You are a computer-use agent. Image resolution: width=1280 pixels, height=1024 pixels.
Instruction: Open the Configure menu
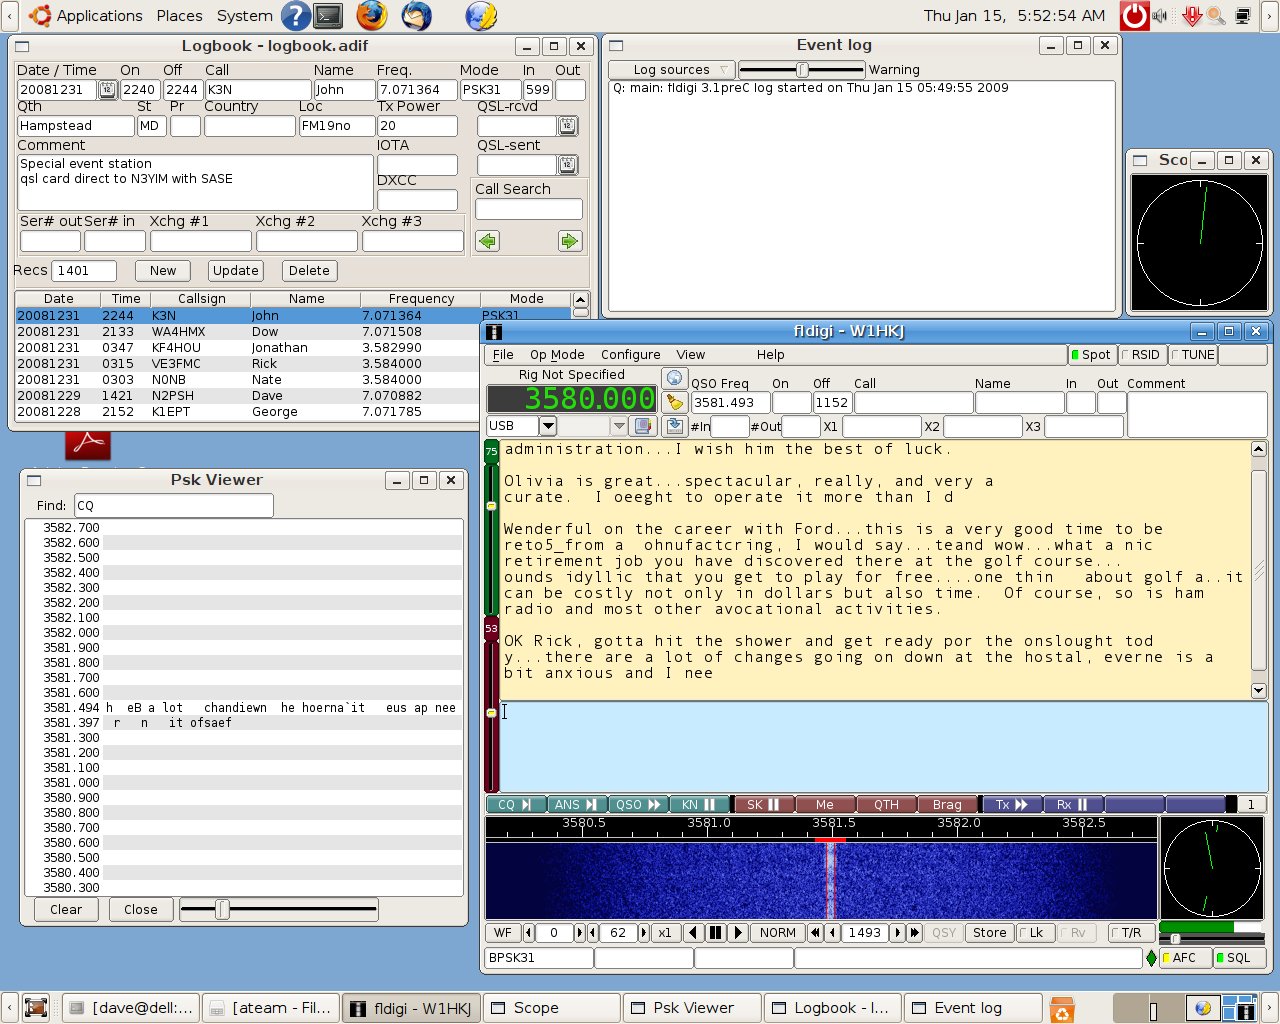tap(630, 355)
